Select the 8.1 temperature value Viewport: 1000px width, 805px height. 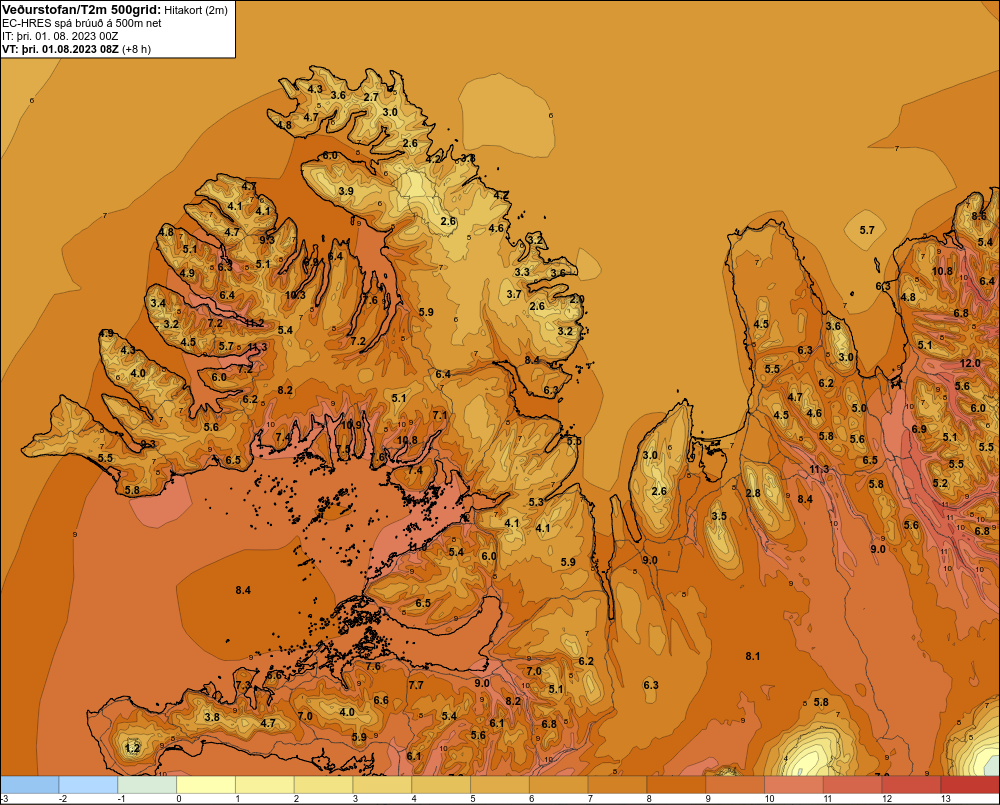tap(753, 656)
